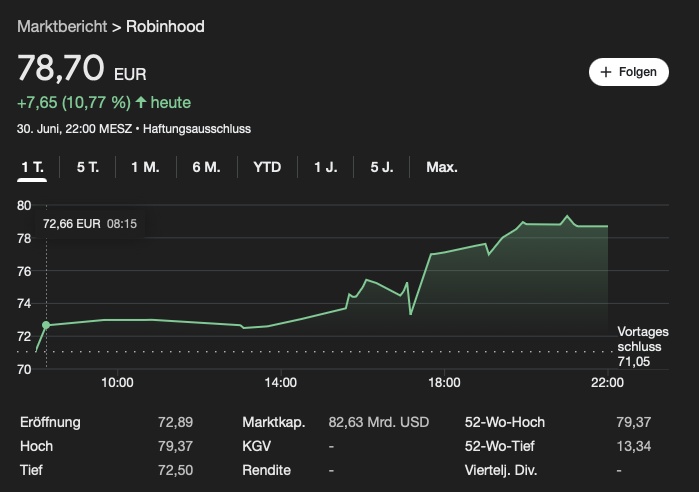This screenshot has width=699, height=492.
Task: Click the plus icon in Folgen button
Action: 605,72
